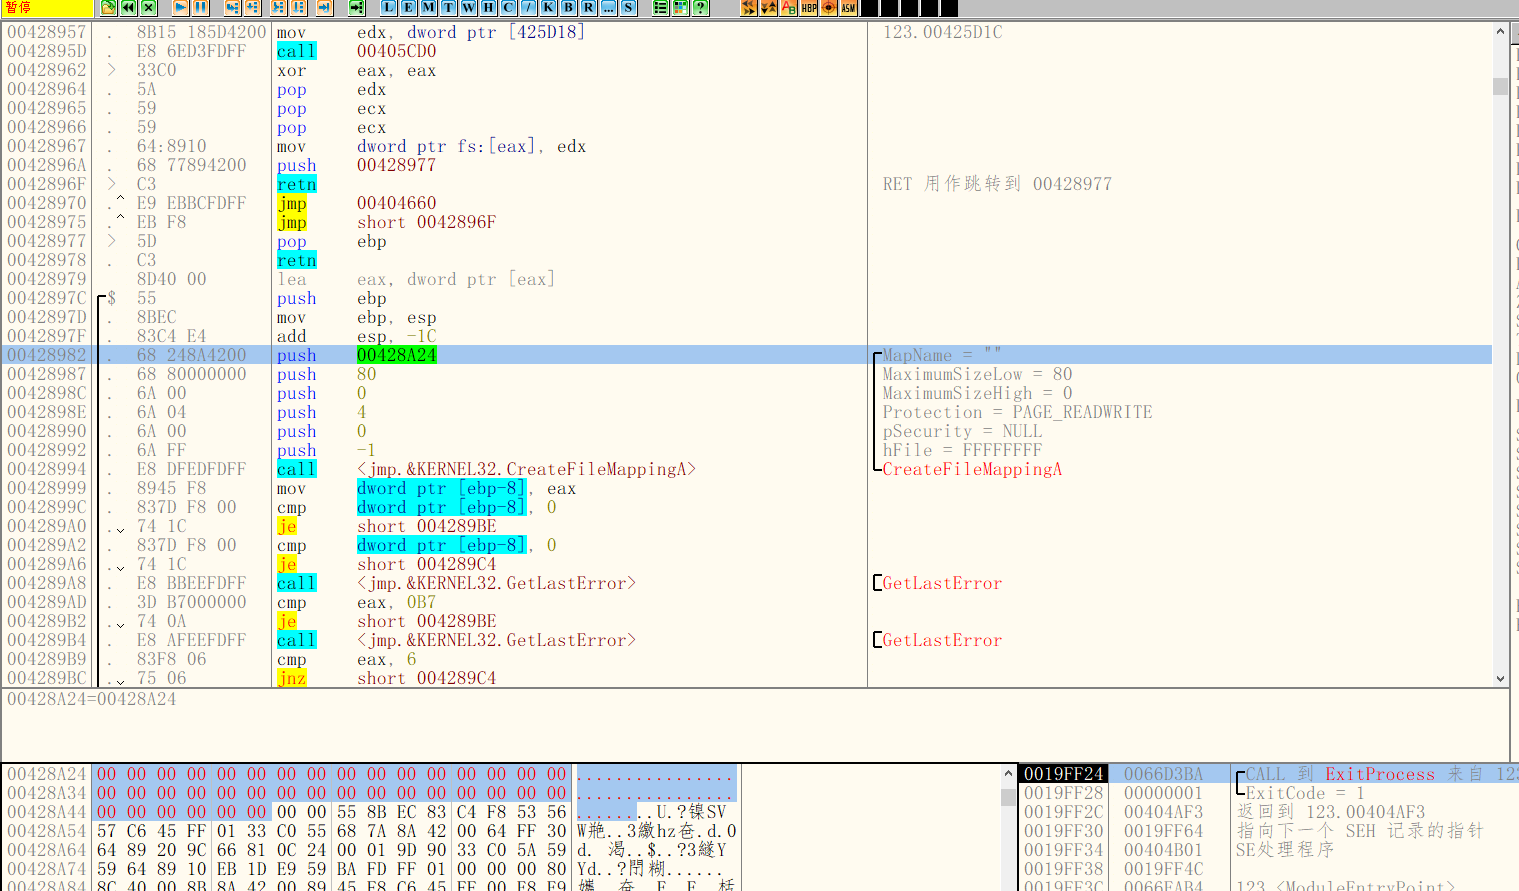The width and height of the screenshot is (1519, 891).
Task: Open the Log window with L button
Action: pyautogui.click(x=389, y=8)
